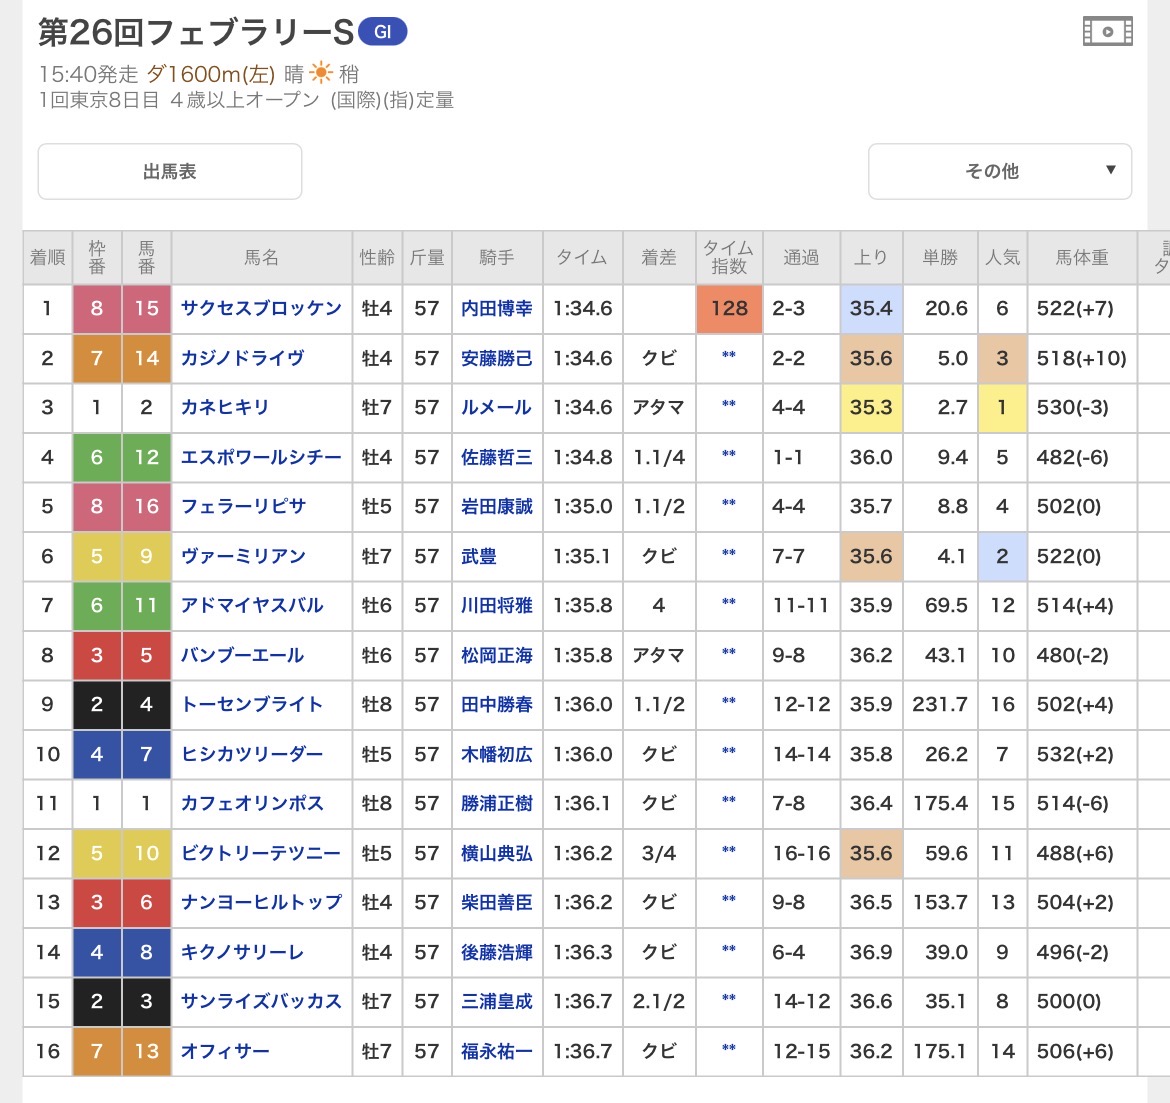Open jockey link 武豊
This screenshot has height=1103, width=1170.
pos(479,556)
